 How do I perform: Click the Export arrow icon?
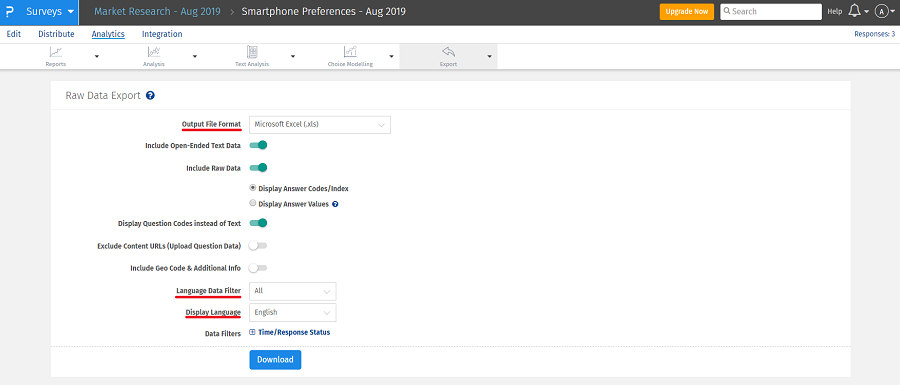click(448, 52)
